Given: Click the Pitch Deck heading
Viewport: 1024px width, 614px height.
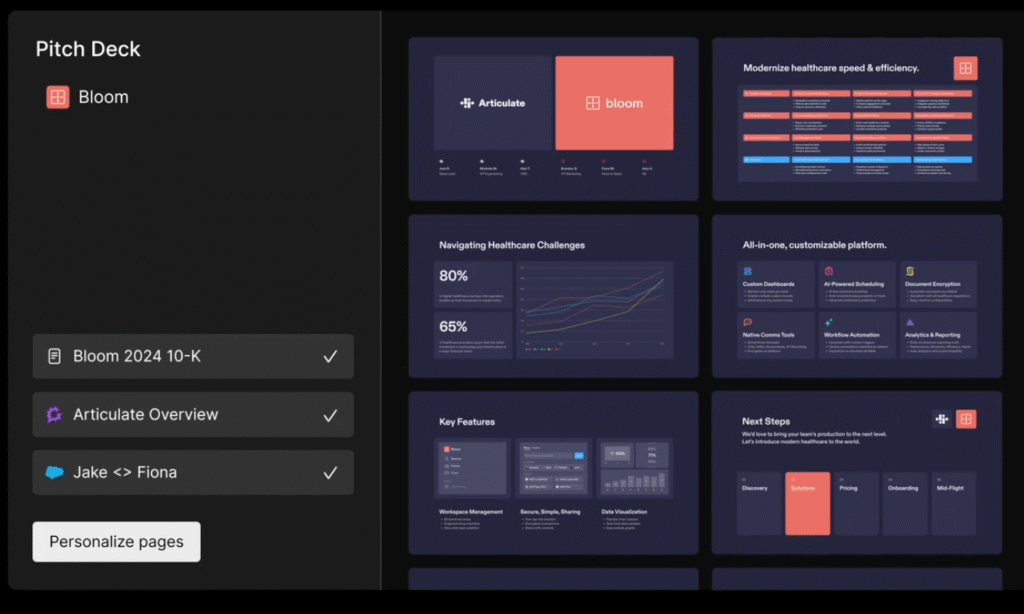Looking at the screenshot, I should 88,49.
